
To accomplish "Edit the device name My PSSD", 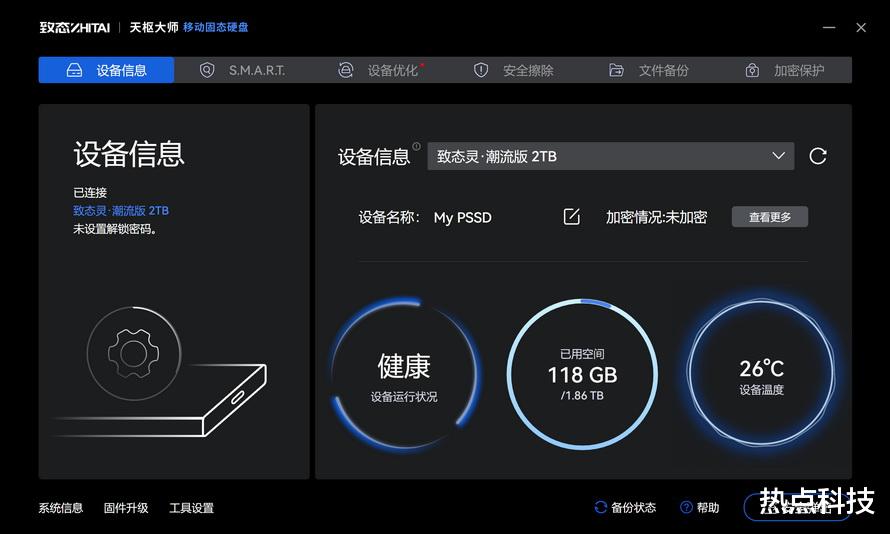I will (572, 216).
